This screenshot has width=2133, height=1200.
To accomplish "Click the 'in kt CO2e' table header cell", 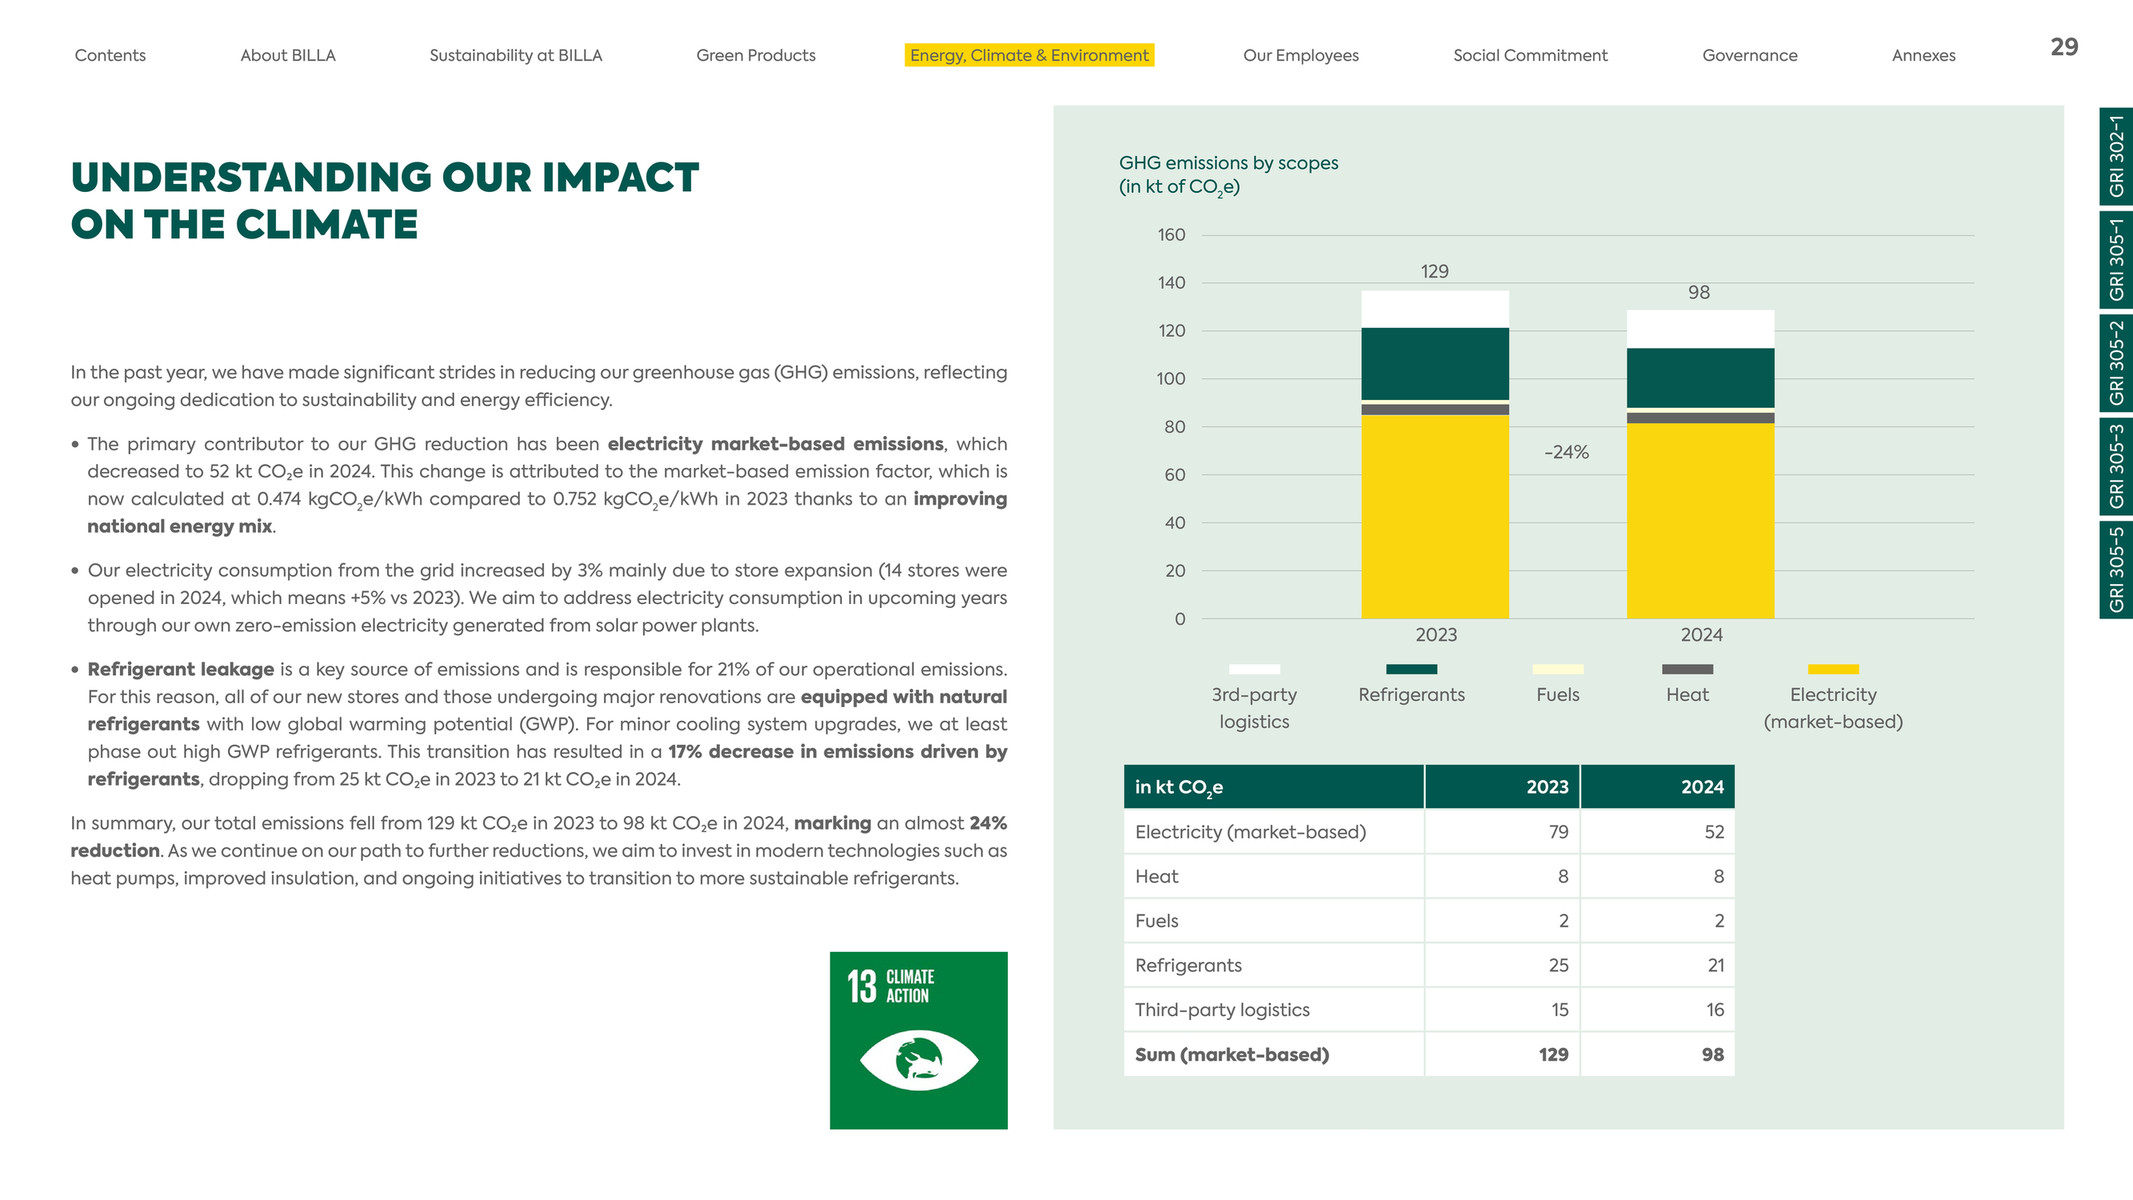I will 1273,787.
